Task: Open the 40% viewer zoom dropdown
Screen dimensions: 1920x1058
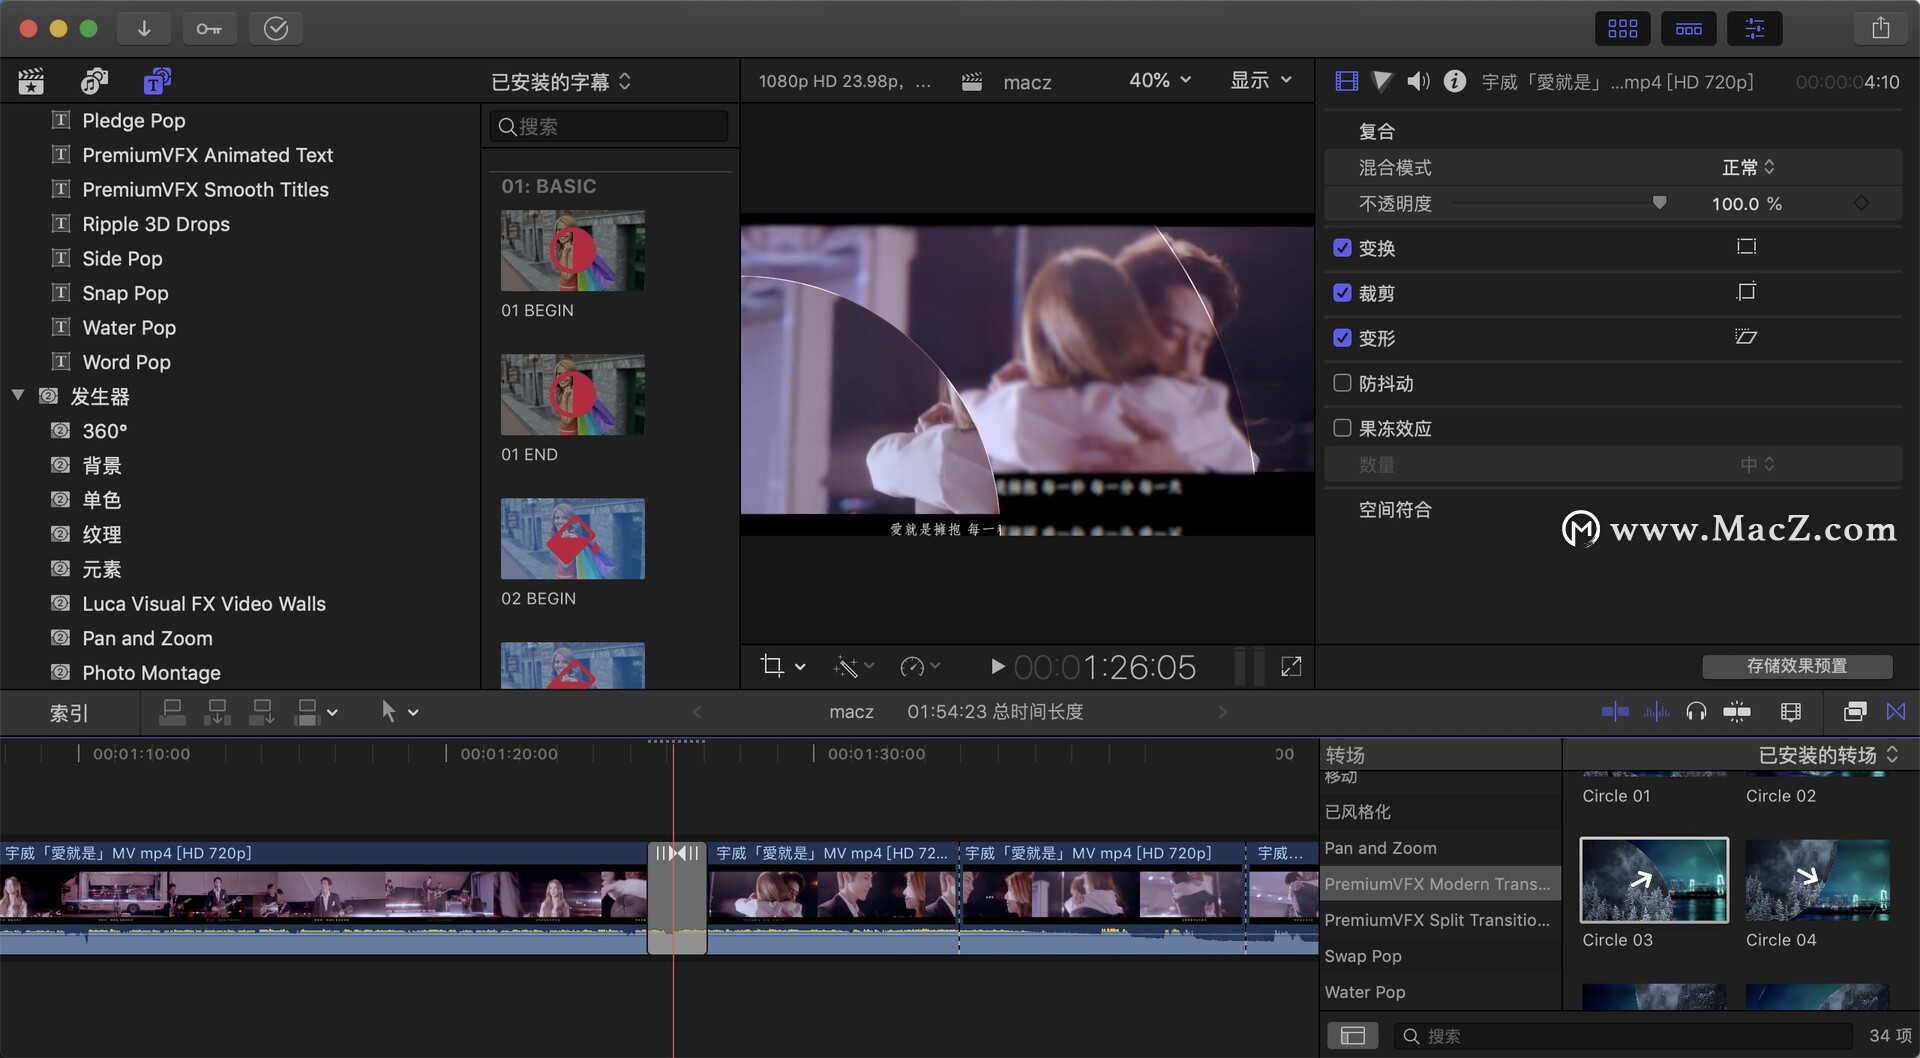Action: tap(1160, 80)
